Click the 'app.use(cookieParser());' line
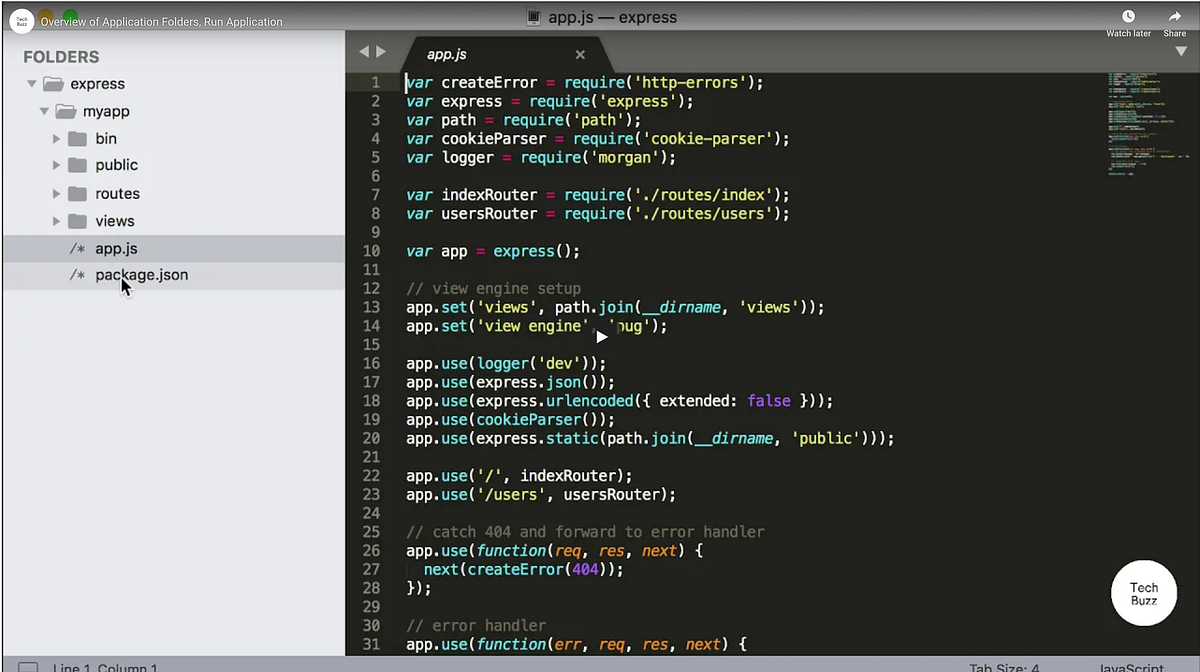1200x672 pixels. click(510, 419)
